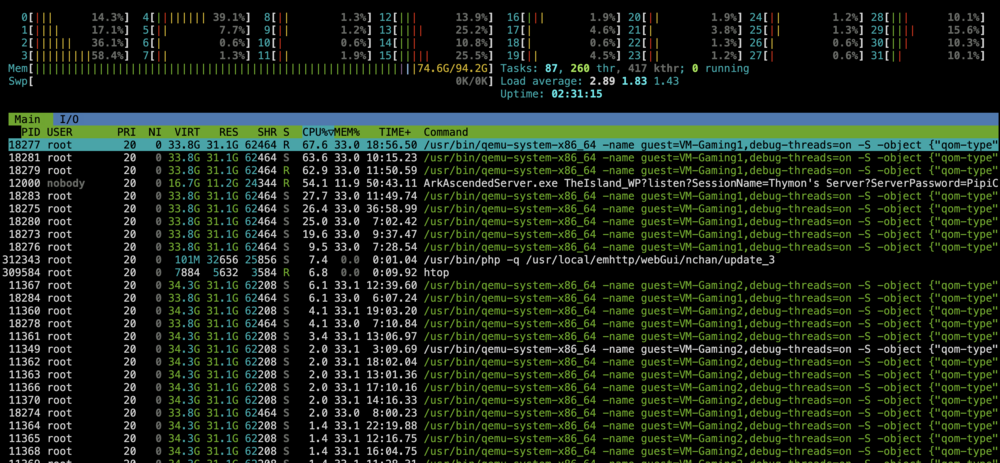This screenshot has height=463, width=1000.
Task: Click the CPU 3 meter showing 58.4%
Action: [x=75, y=55]
